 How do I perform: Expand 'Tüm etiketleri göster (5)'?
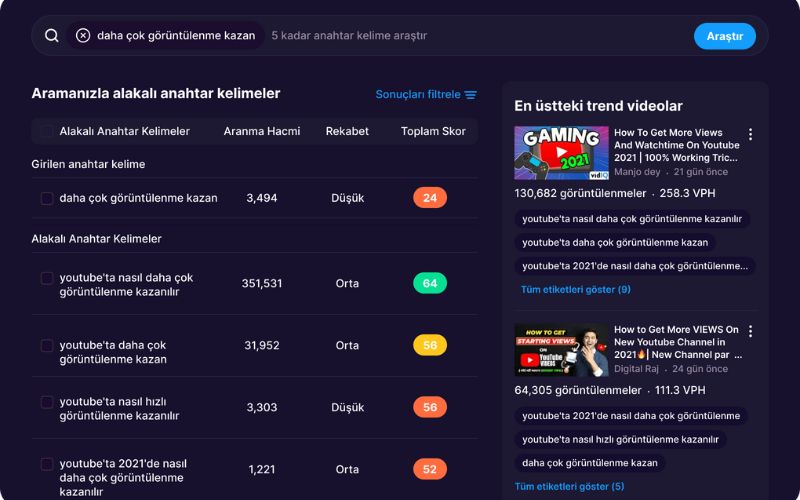click(x=569, y=486)
